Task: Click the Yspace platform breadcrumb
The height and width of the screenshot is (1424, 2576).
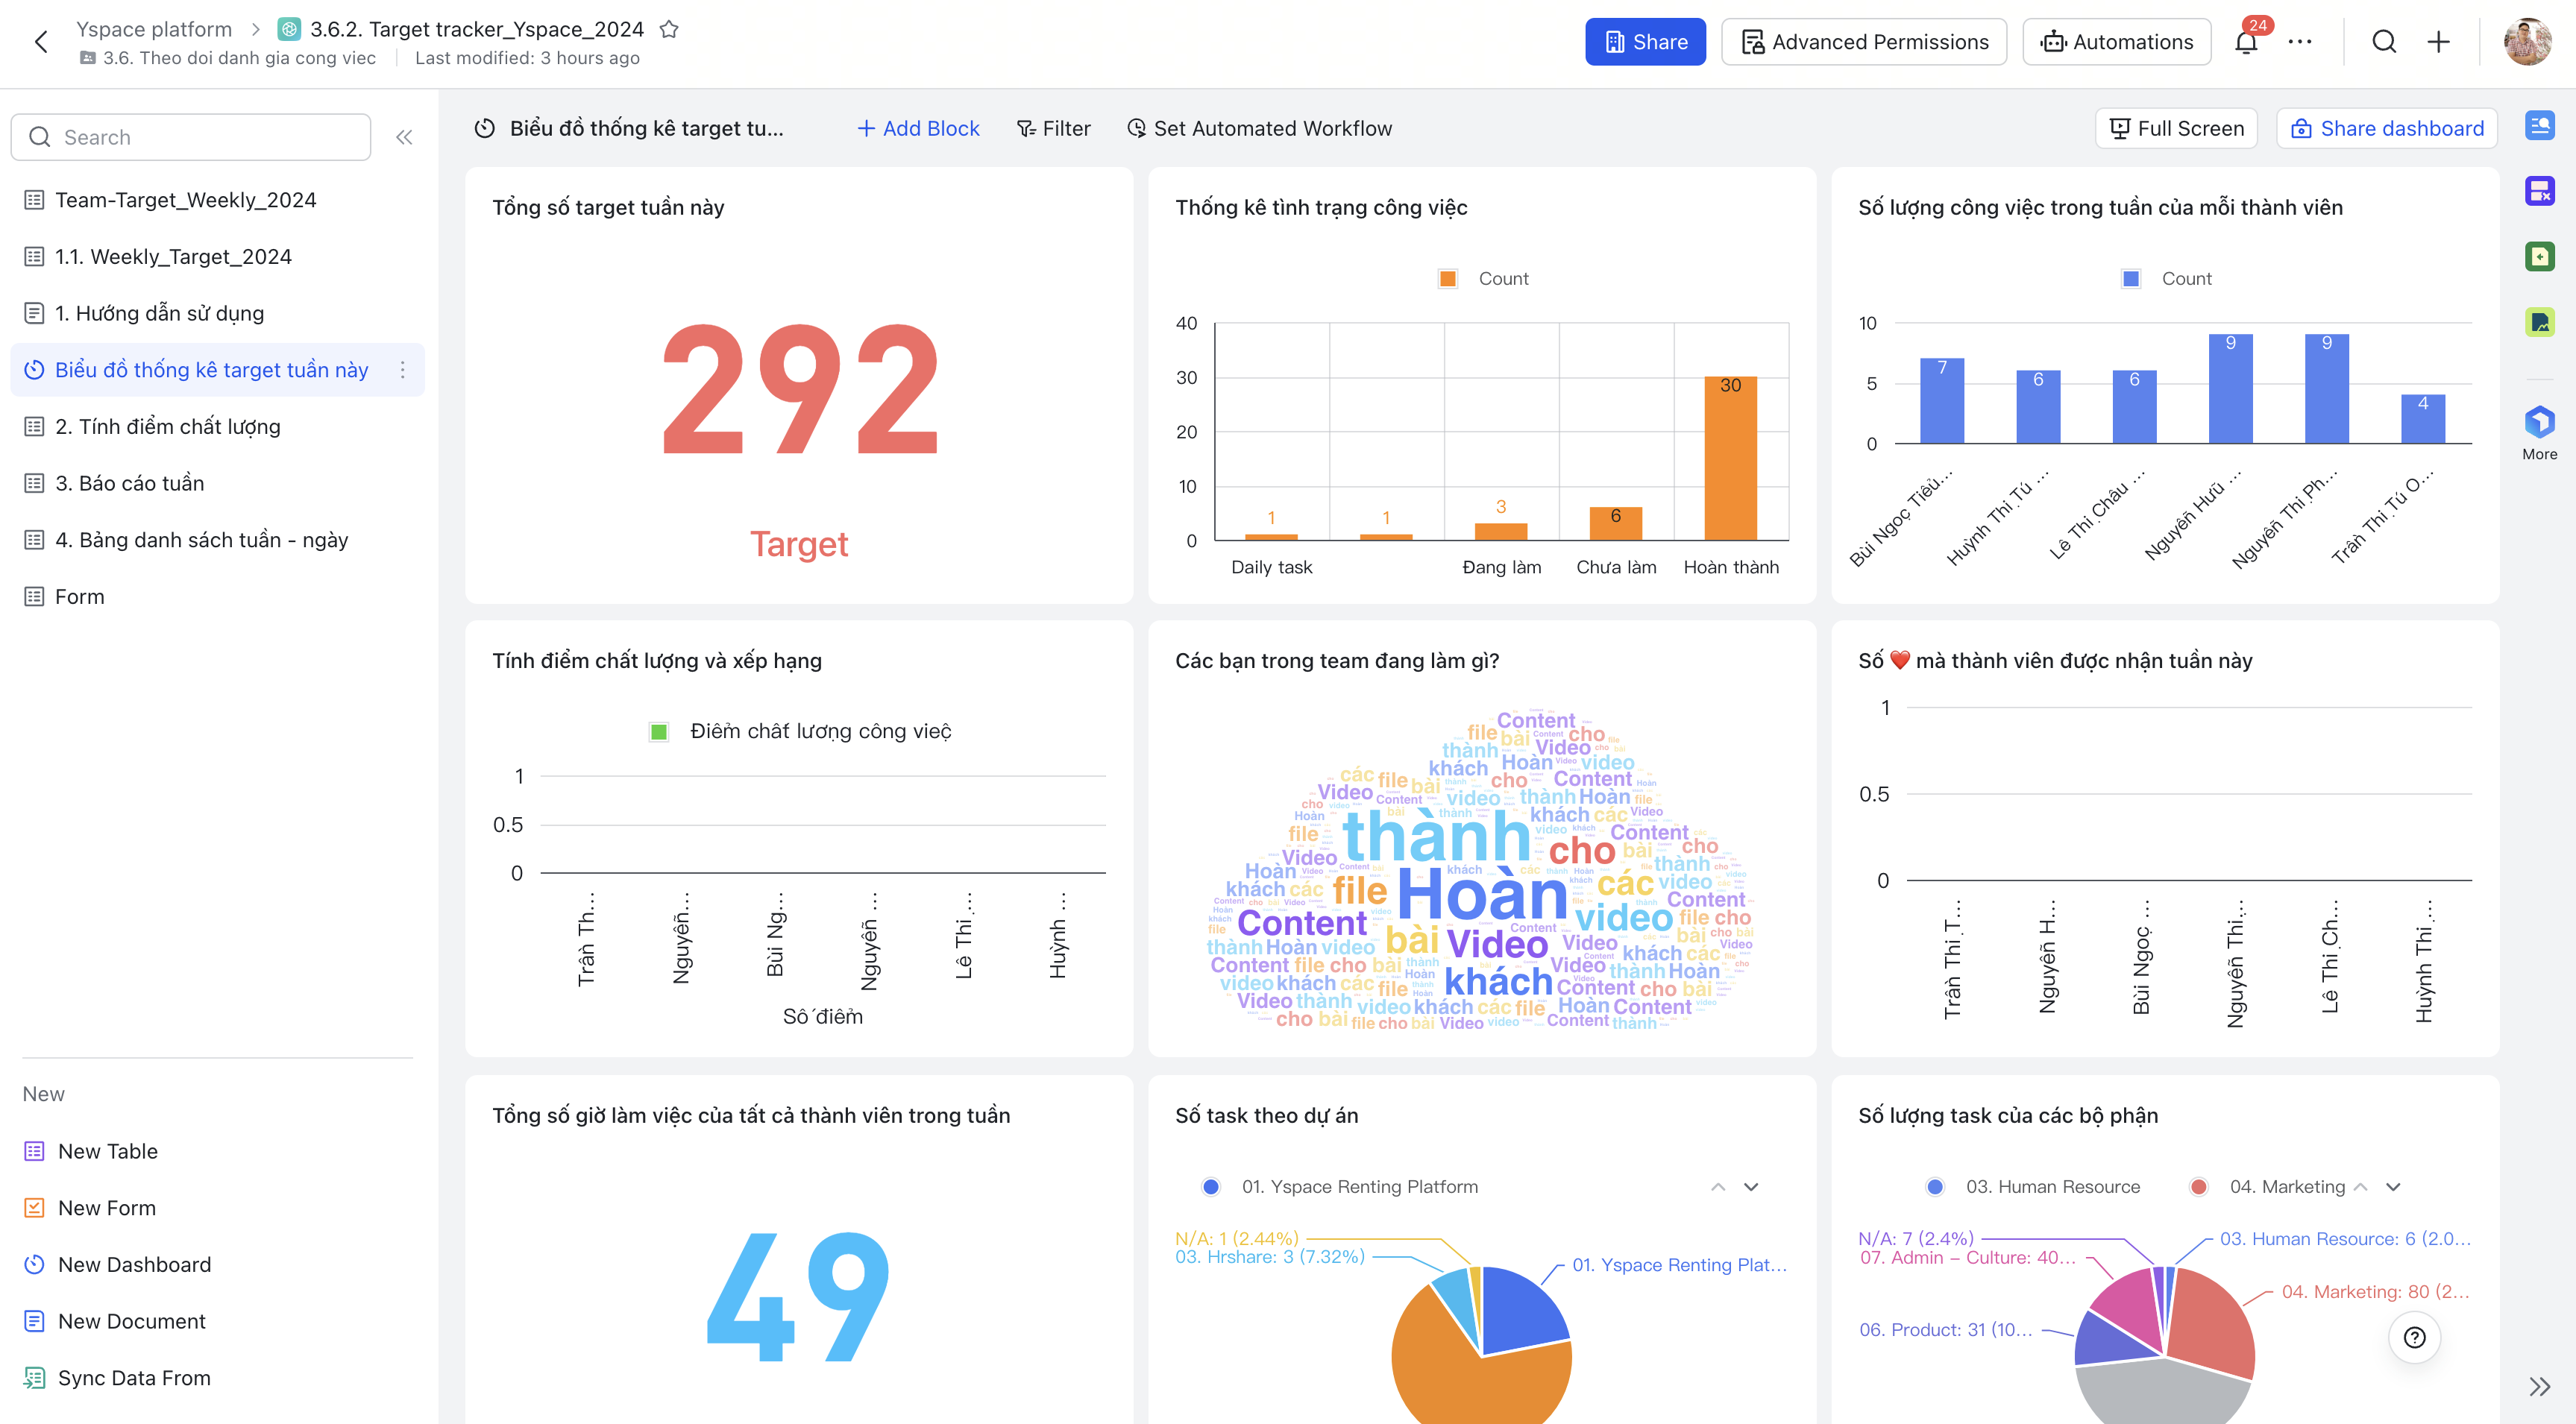Action: tap(154, 29)
